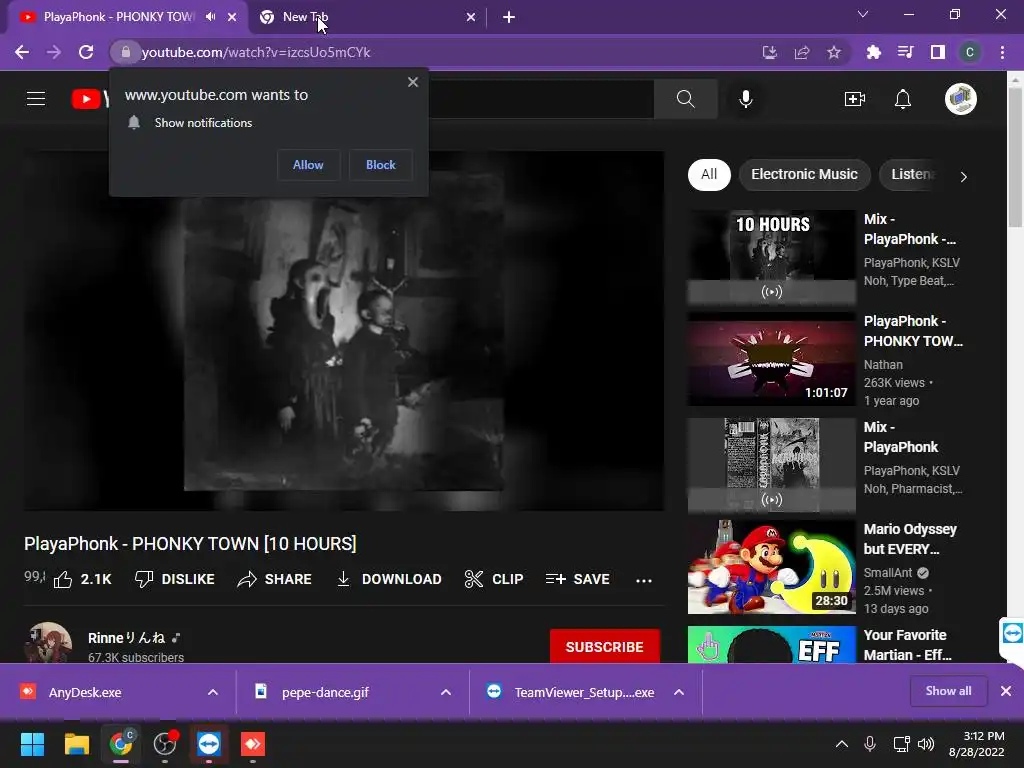Start voice search with microphone icon
The image size is (1024, 768).
(746, 99)
